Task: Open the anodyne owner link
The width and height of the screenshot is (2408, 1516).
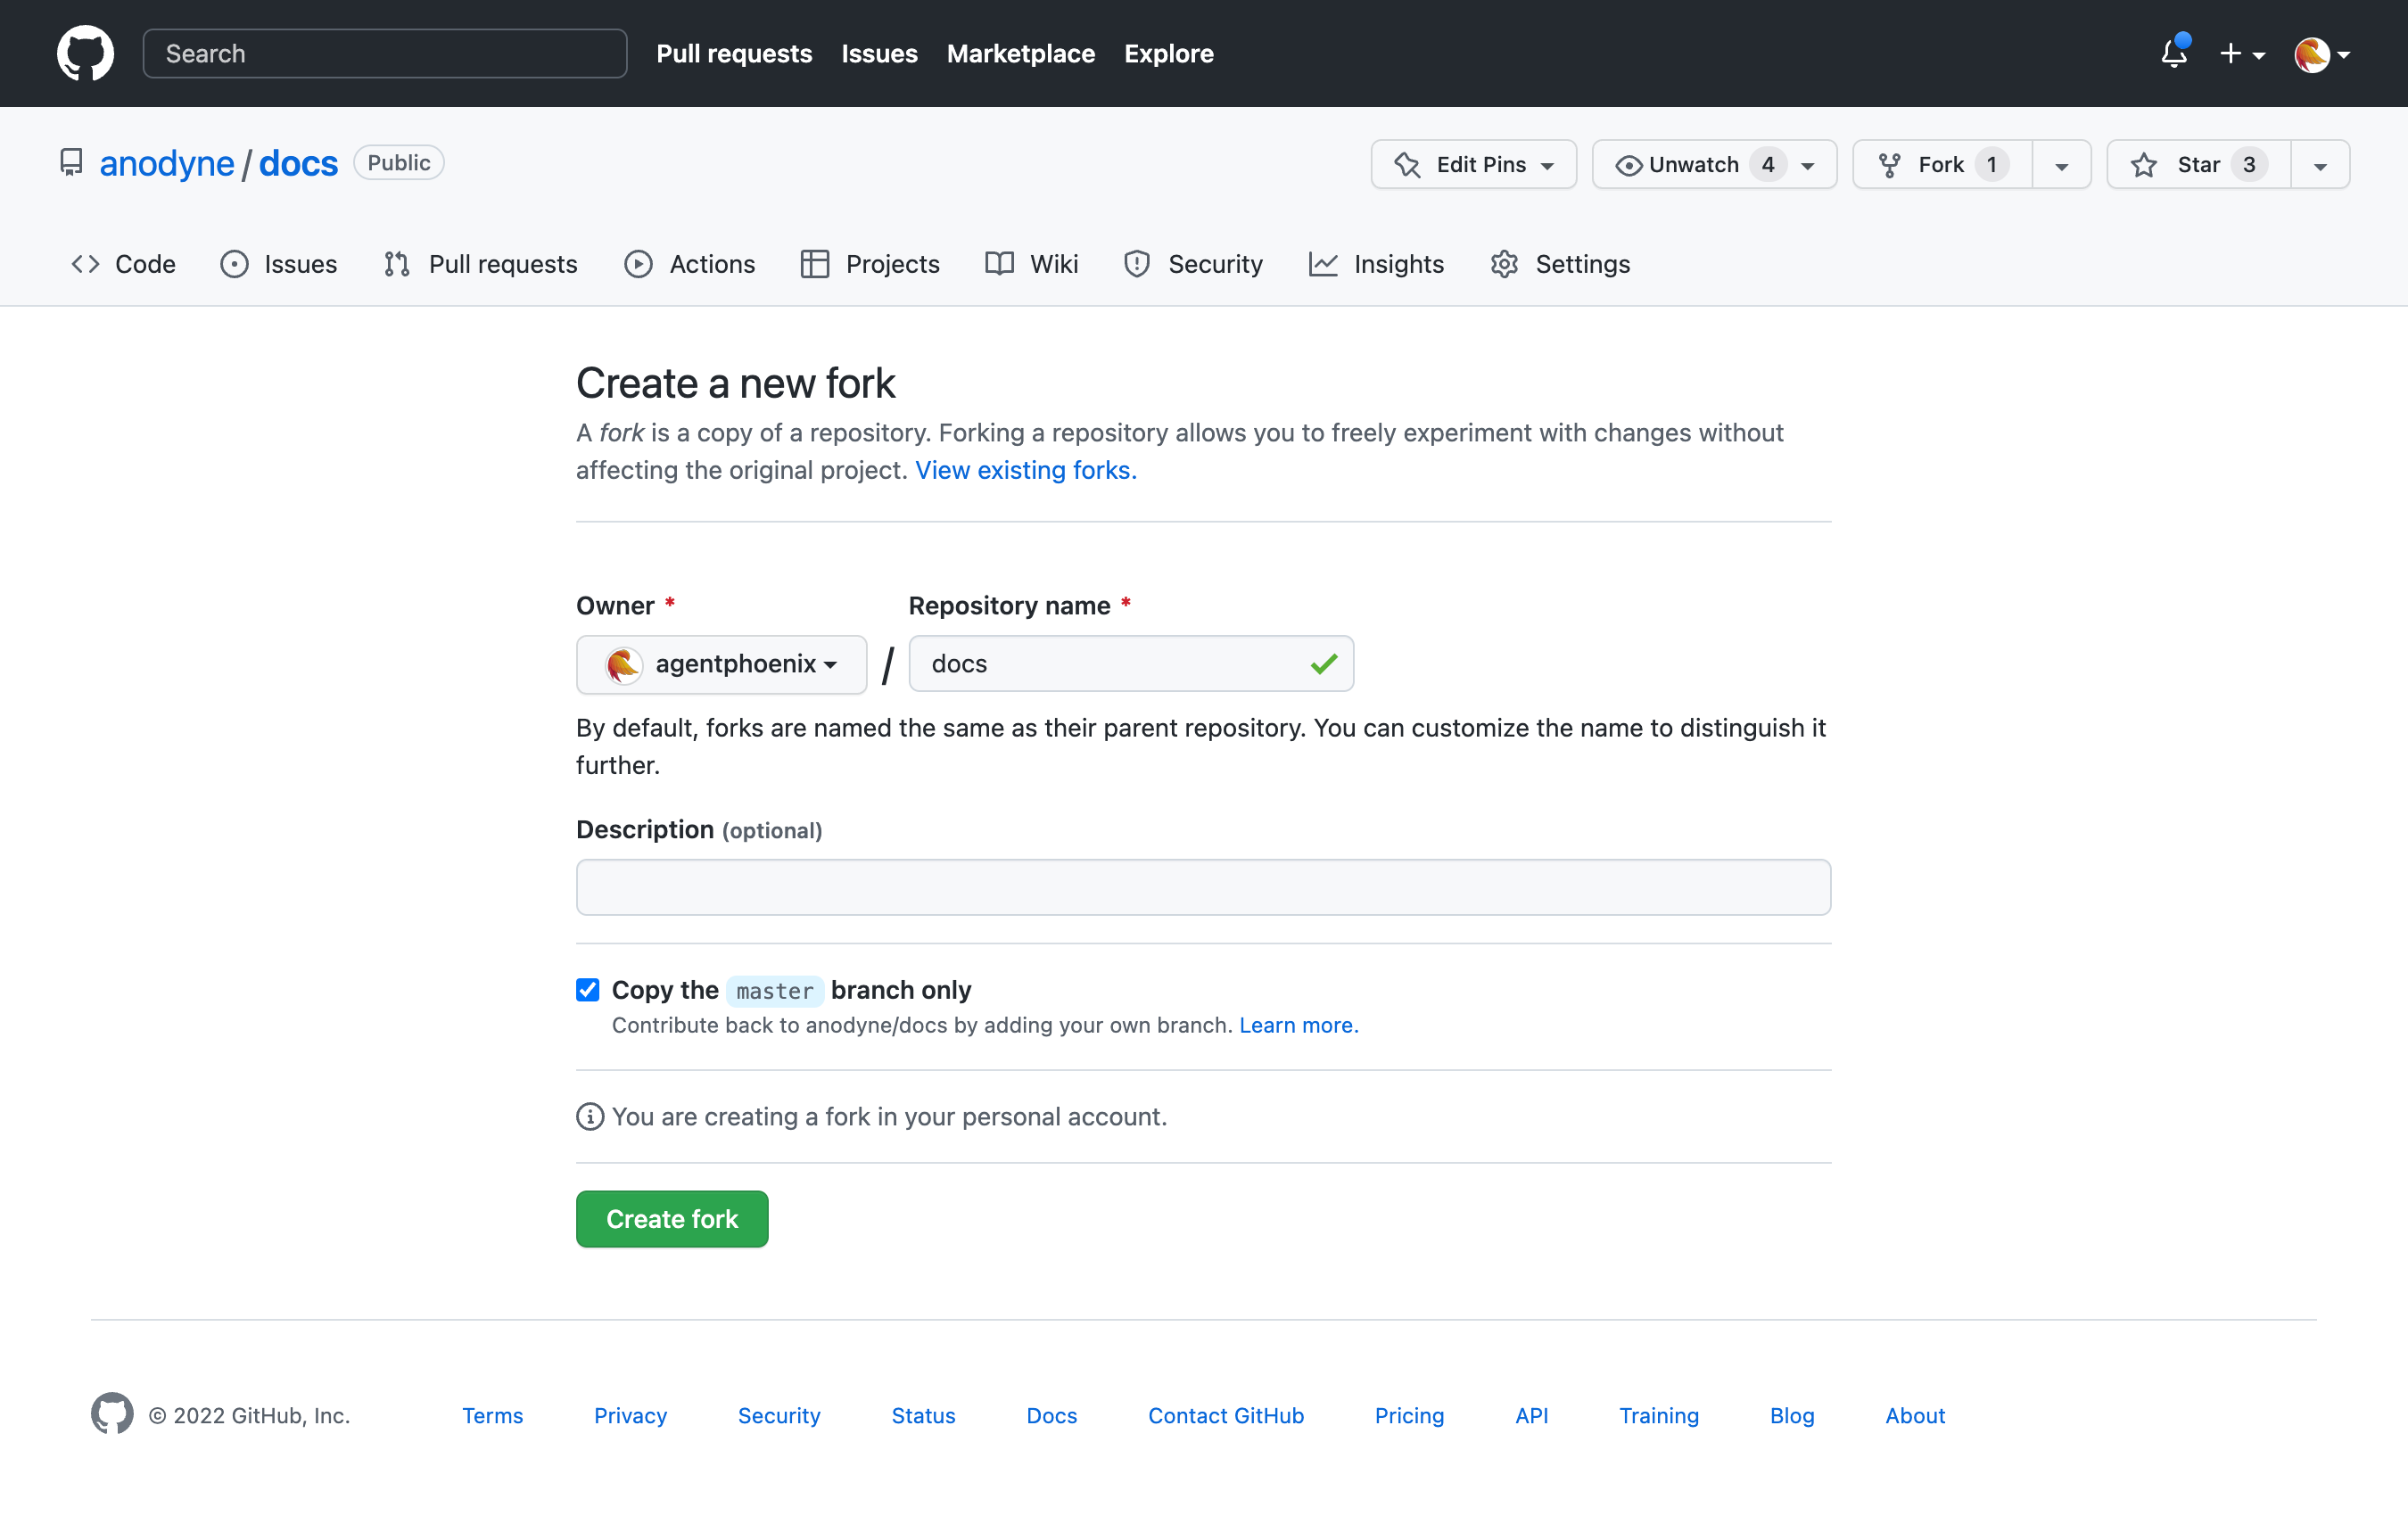Action: click(x=166, y=163)
